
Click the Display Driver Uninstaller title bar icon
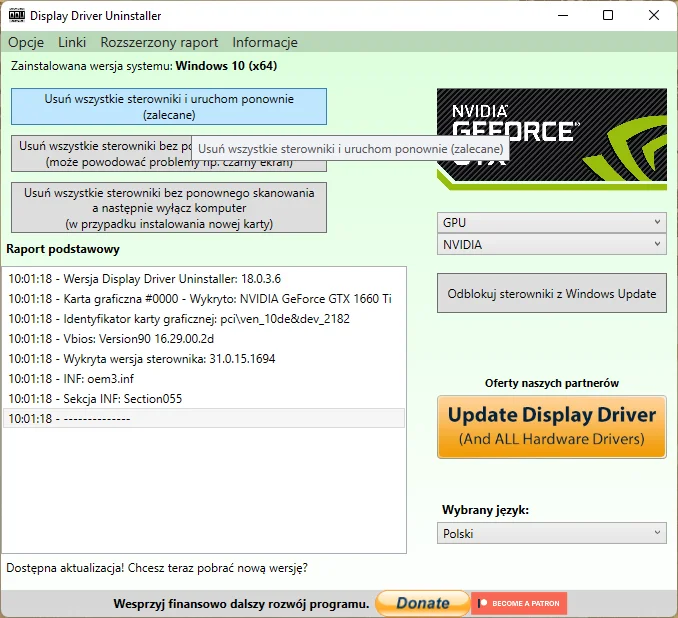16,16
